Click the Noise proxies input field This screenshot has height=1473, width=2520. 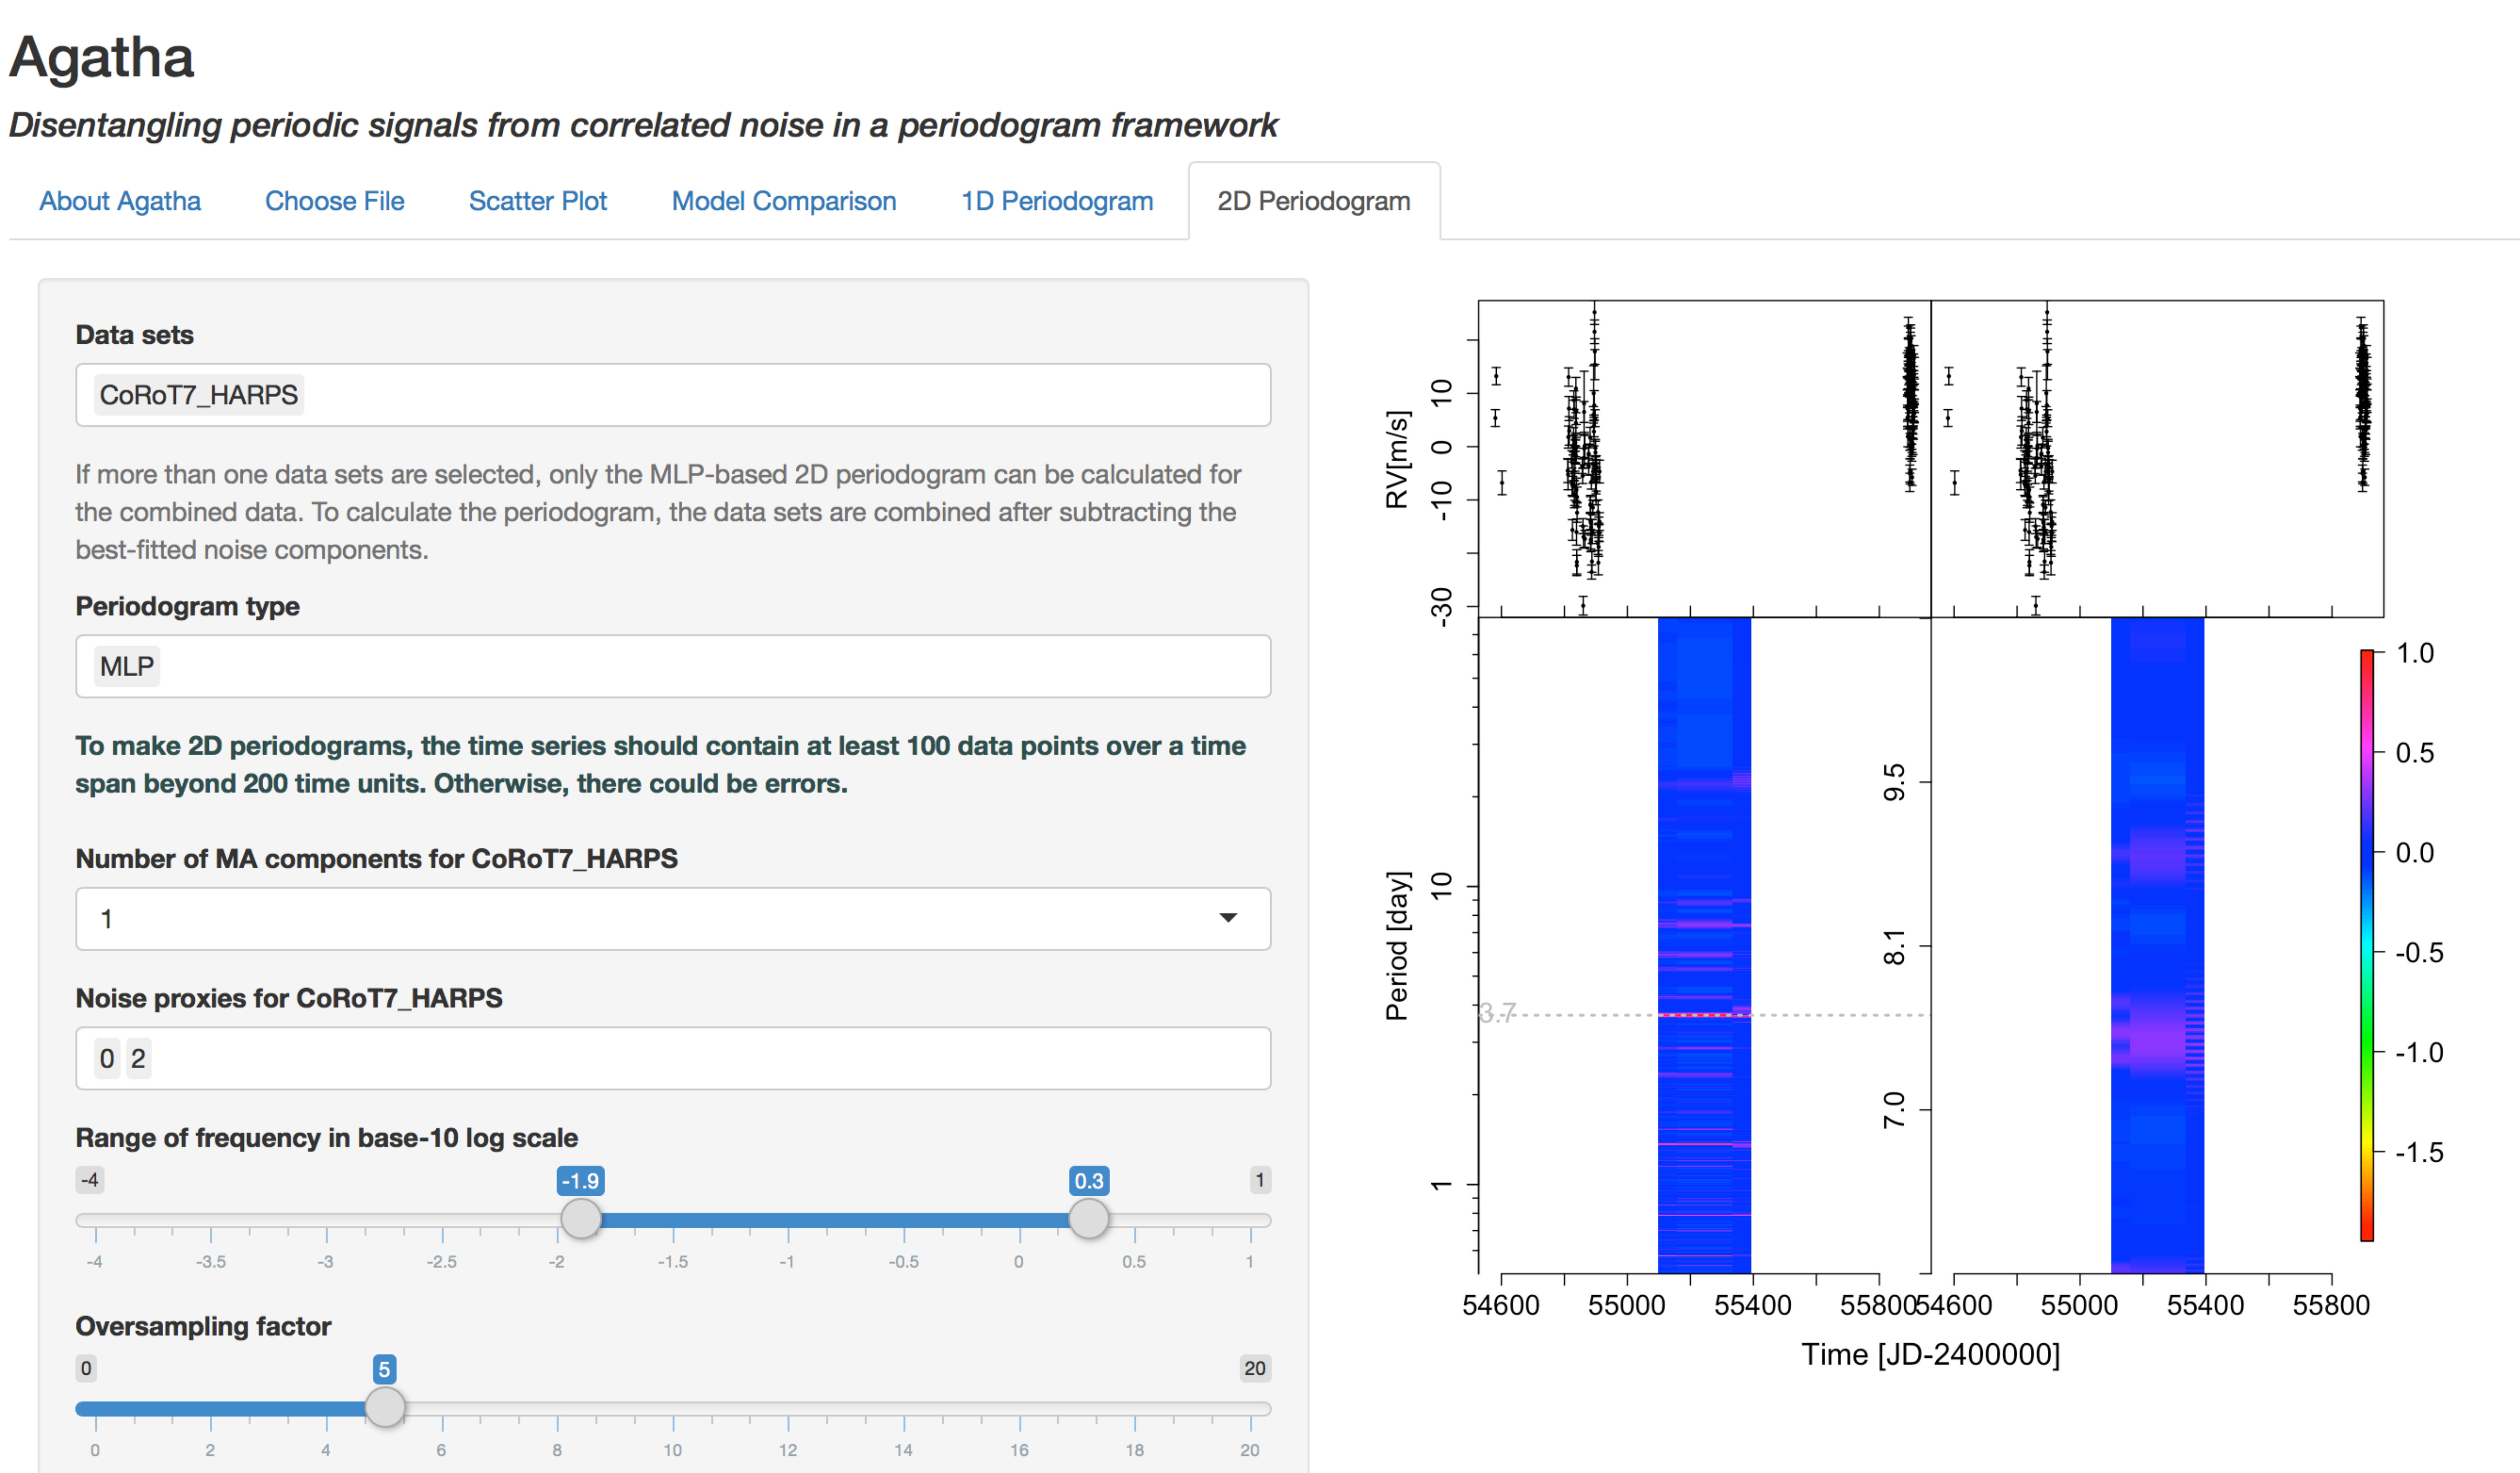pos(673,1058)
